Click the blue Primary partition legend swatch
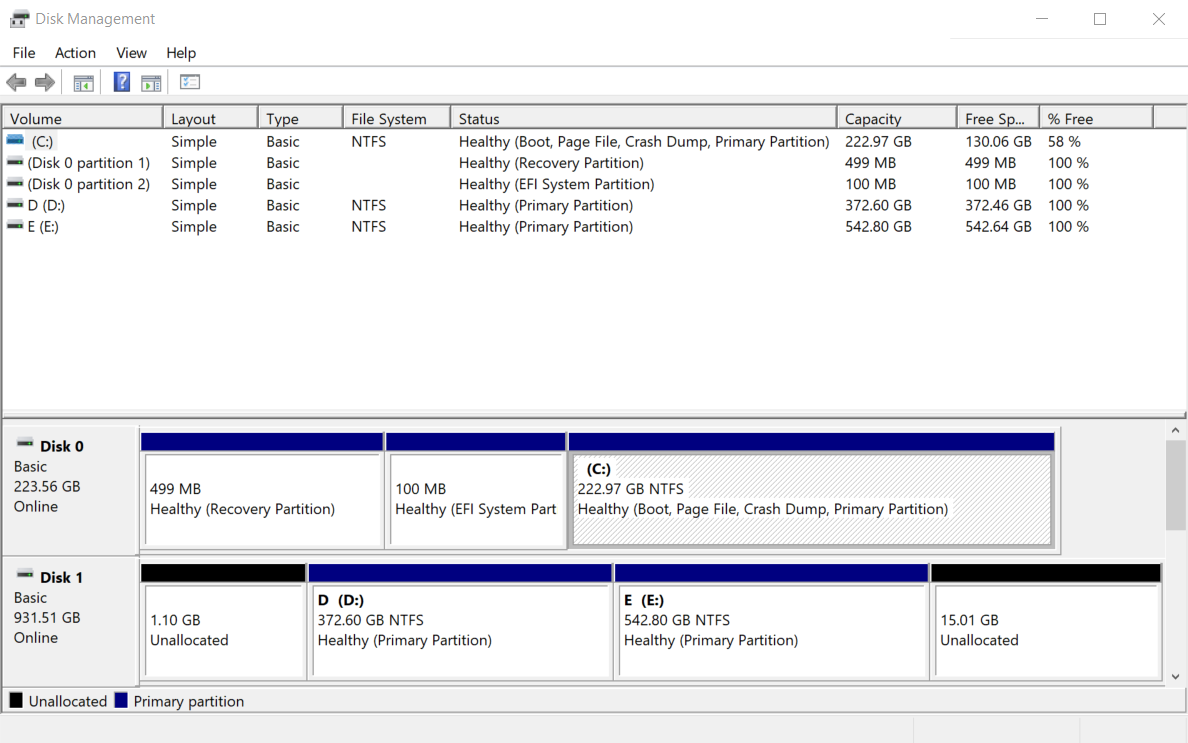Viewport: 1188px width, 743px height. [120, 700]
